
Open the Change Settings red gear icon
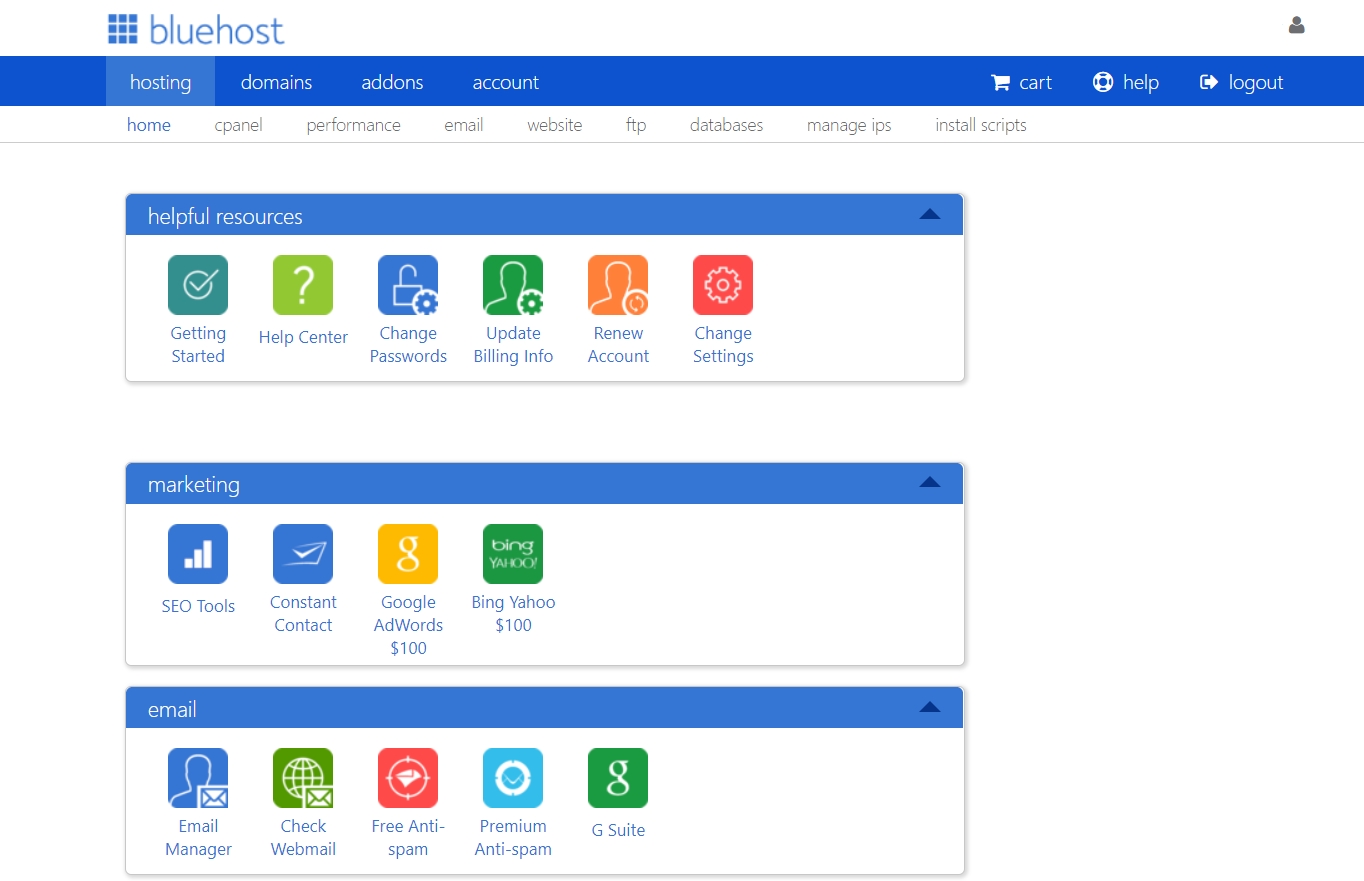723,285
